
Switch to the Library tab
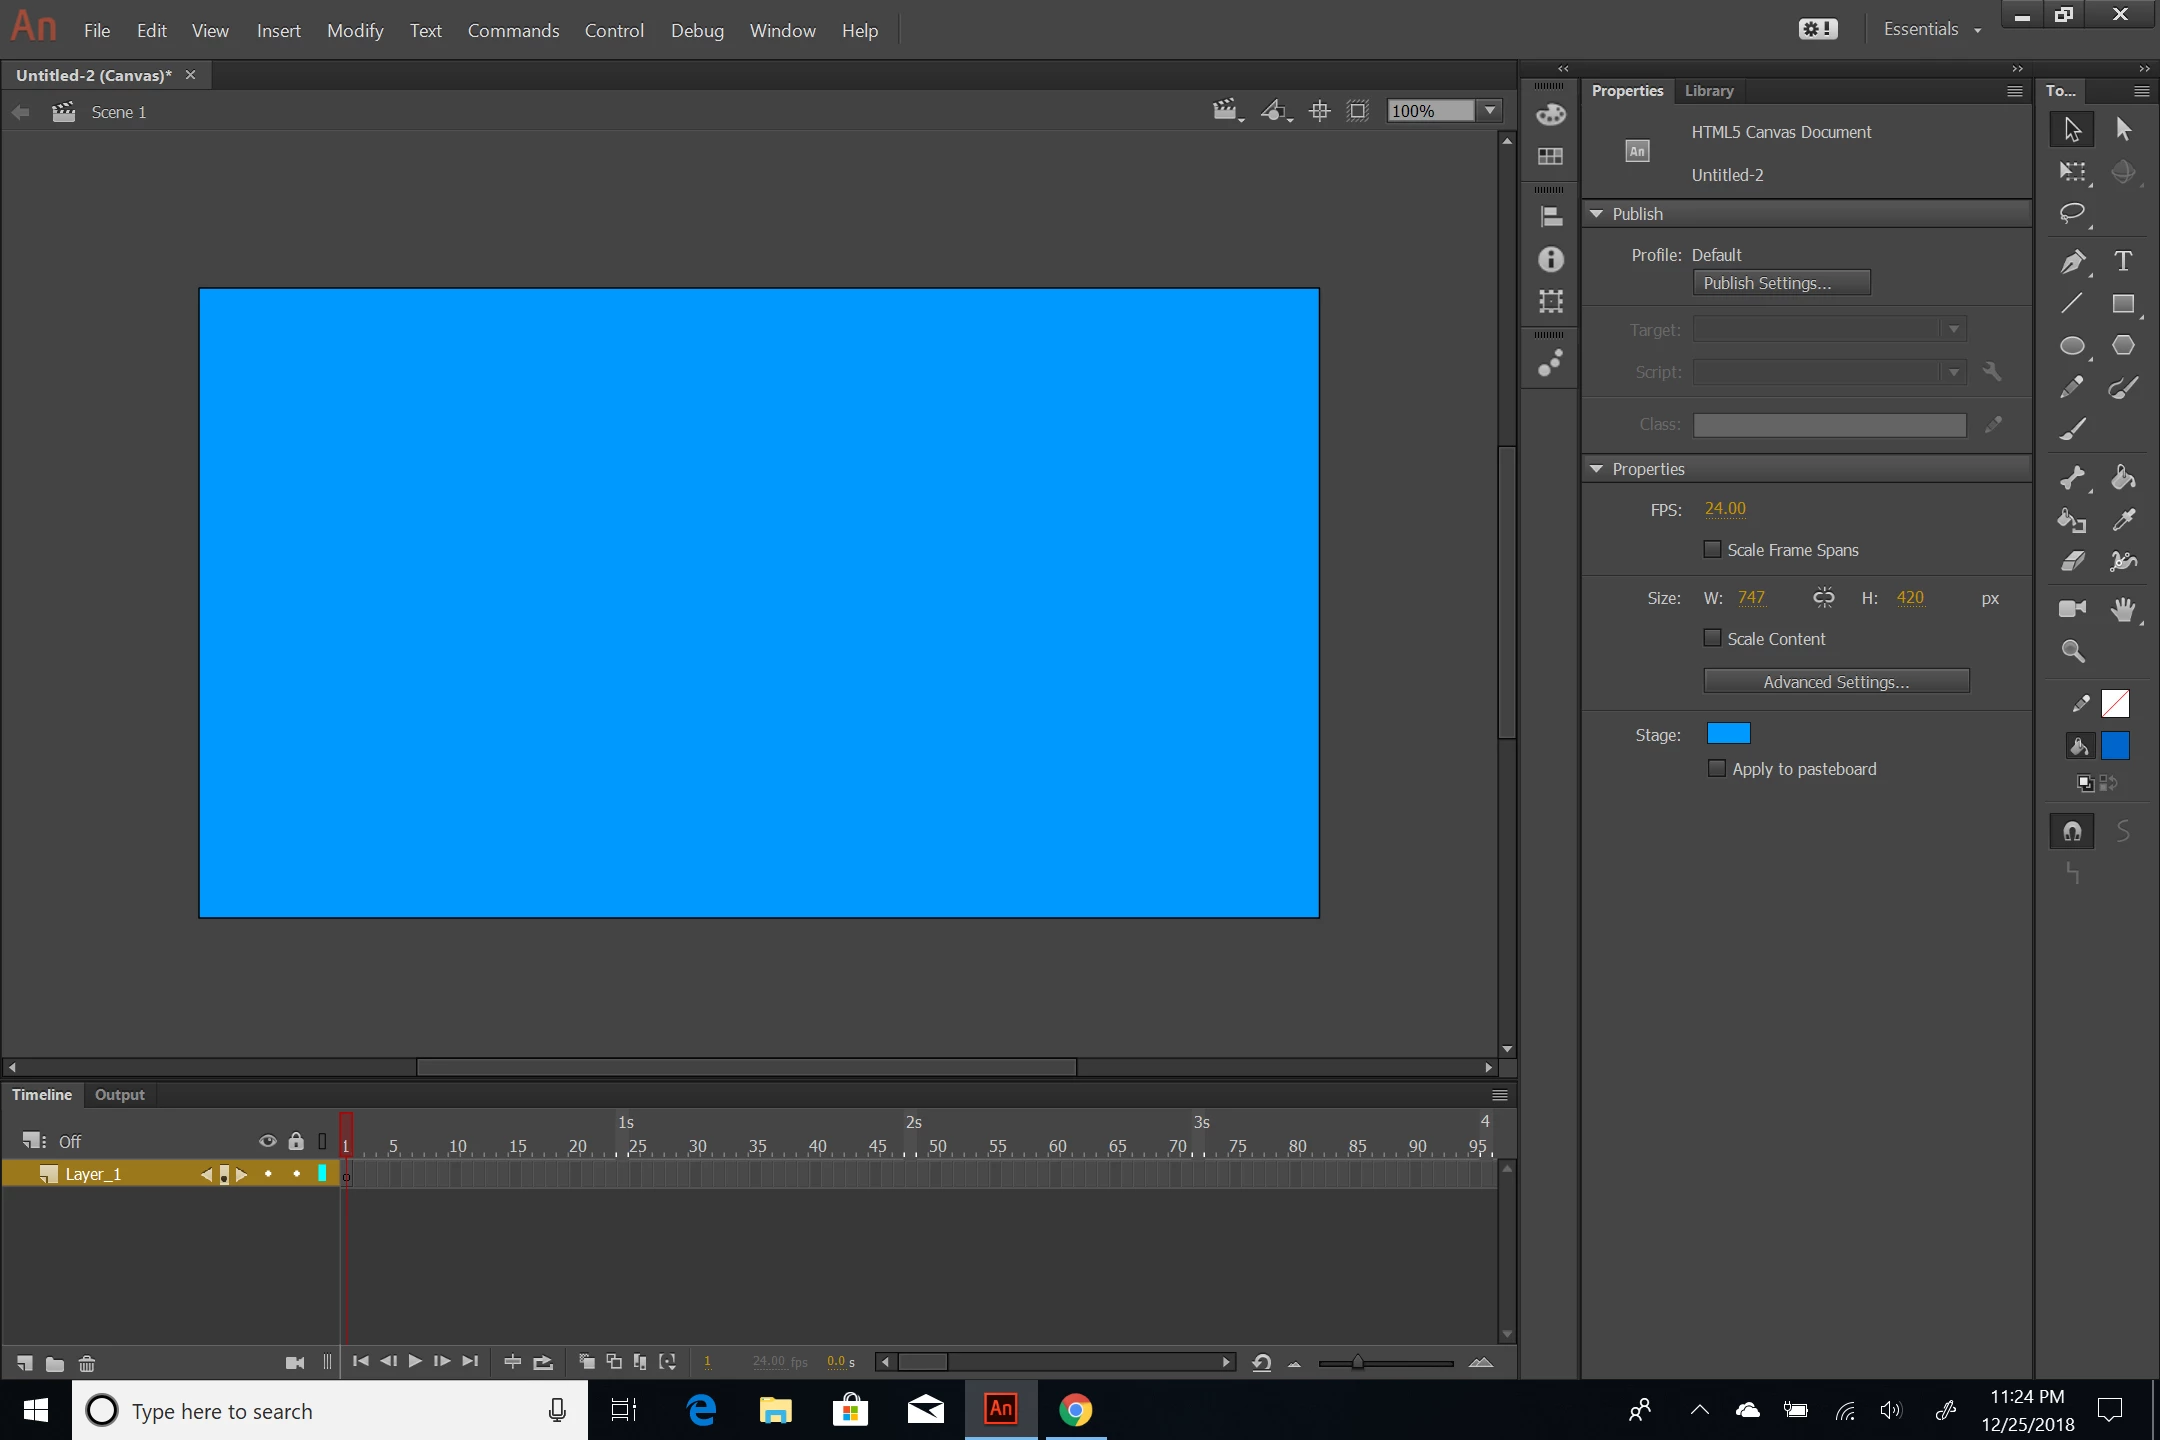click(1708, 91)
